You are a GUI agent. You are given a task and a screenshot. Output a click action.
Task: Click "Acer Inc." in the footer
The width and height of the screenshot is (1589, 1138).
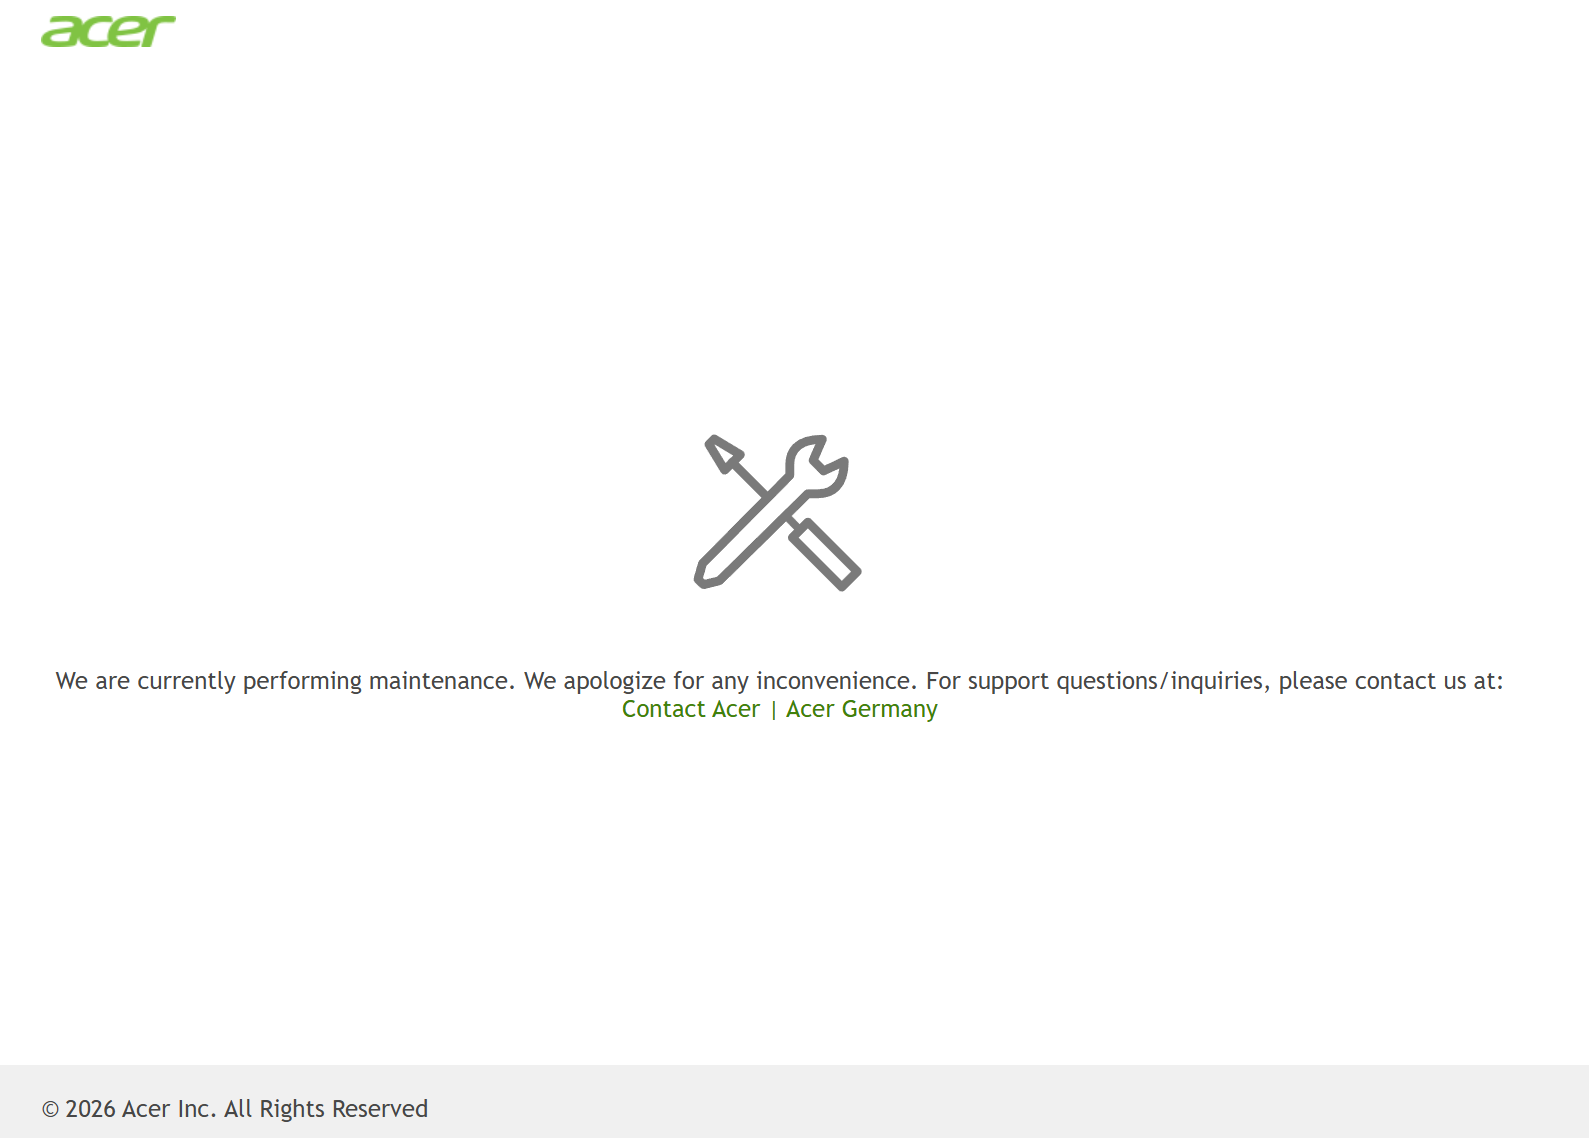click(169, 1109)
